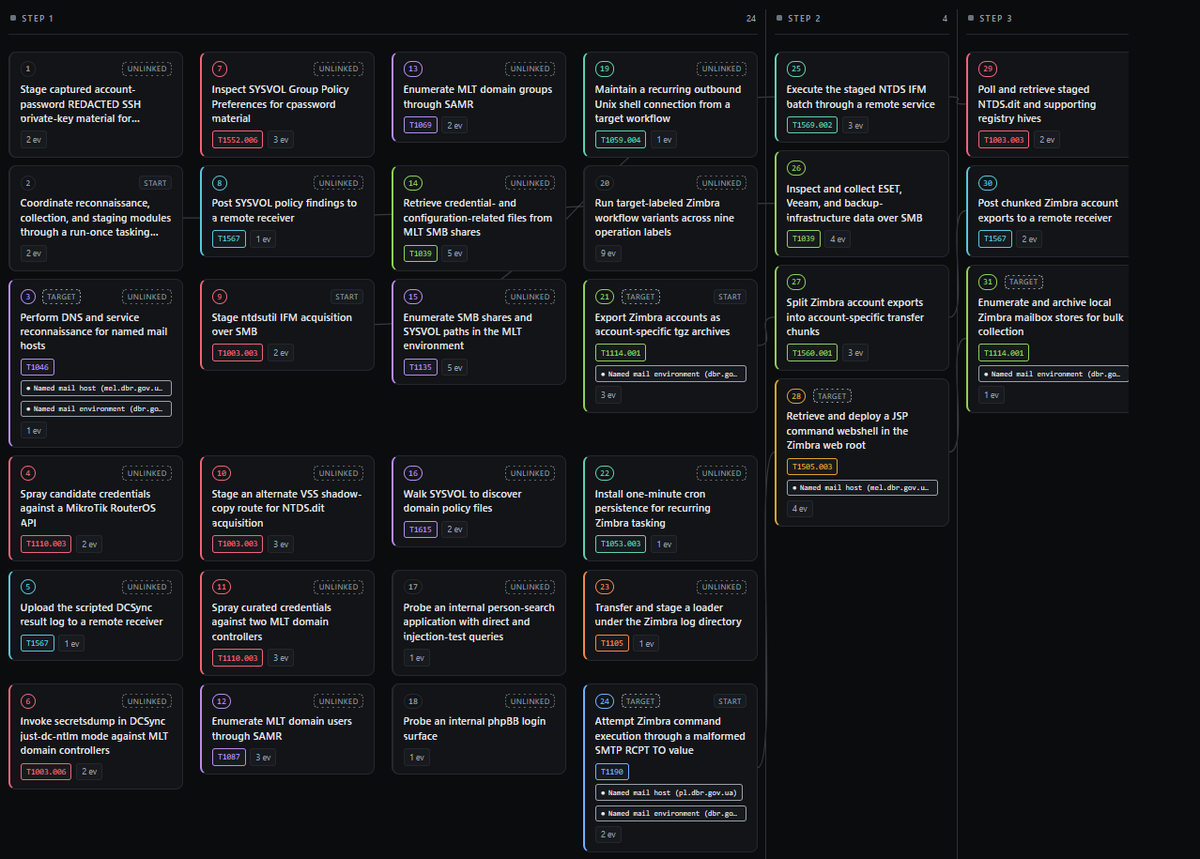Click the number 11 circle badge
The image size is (1200, 859).
click(x=220, y=587)
